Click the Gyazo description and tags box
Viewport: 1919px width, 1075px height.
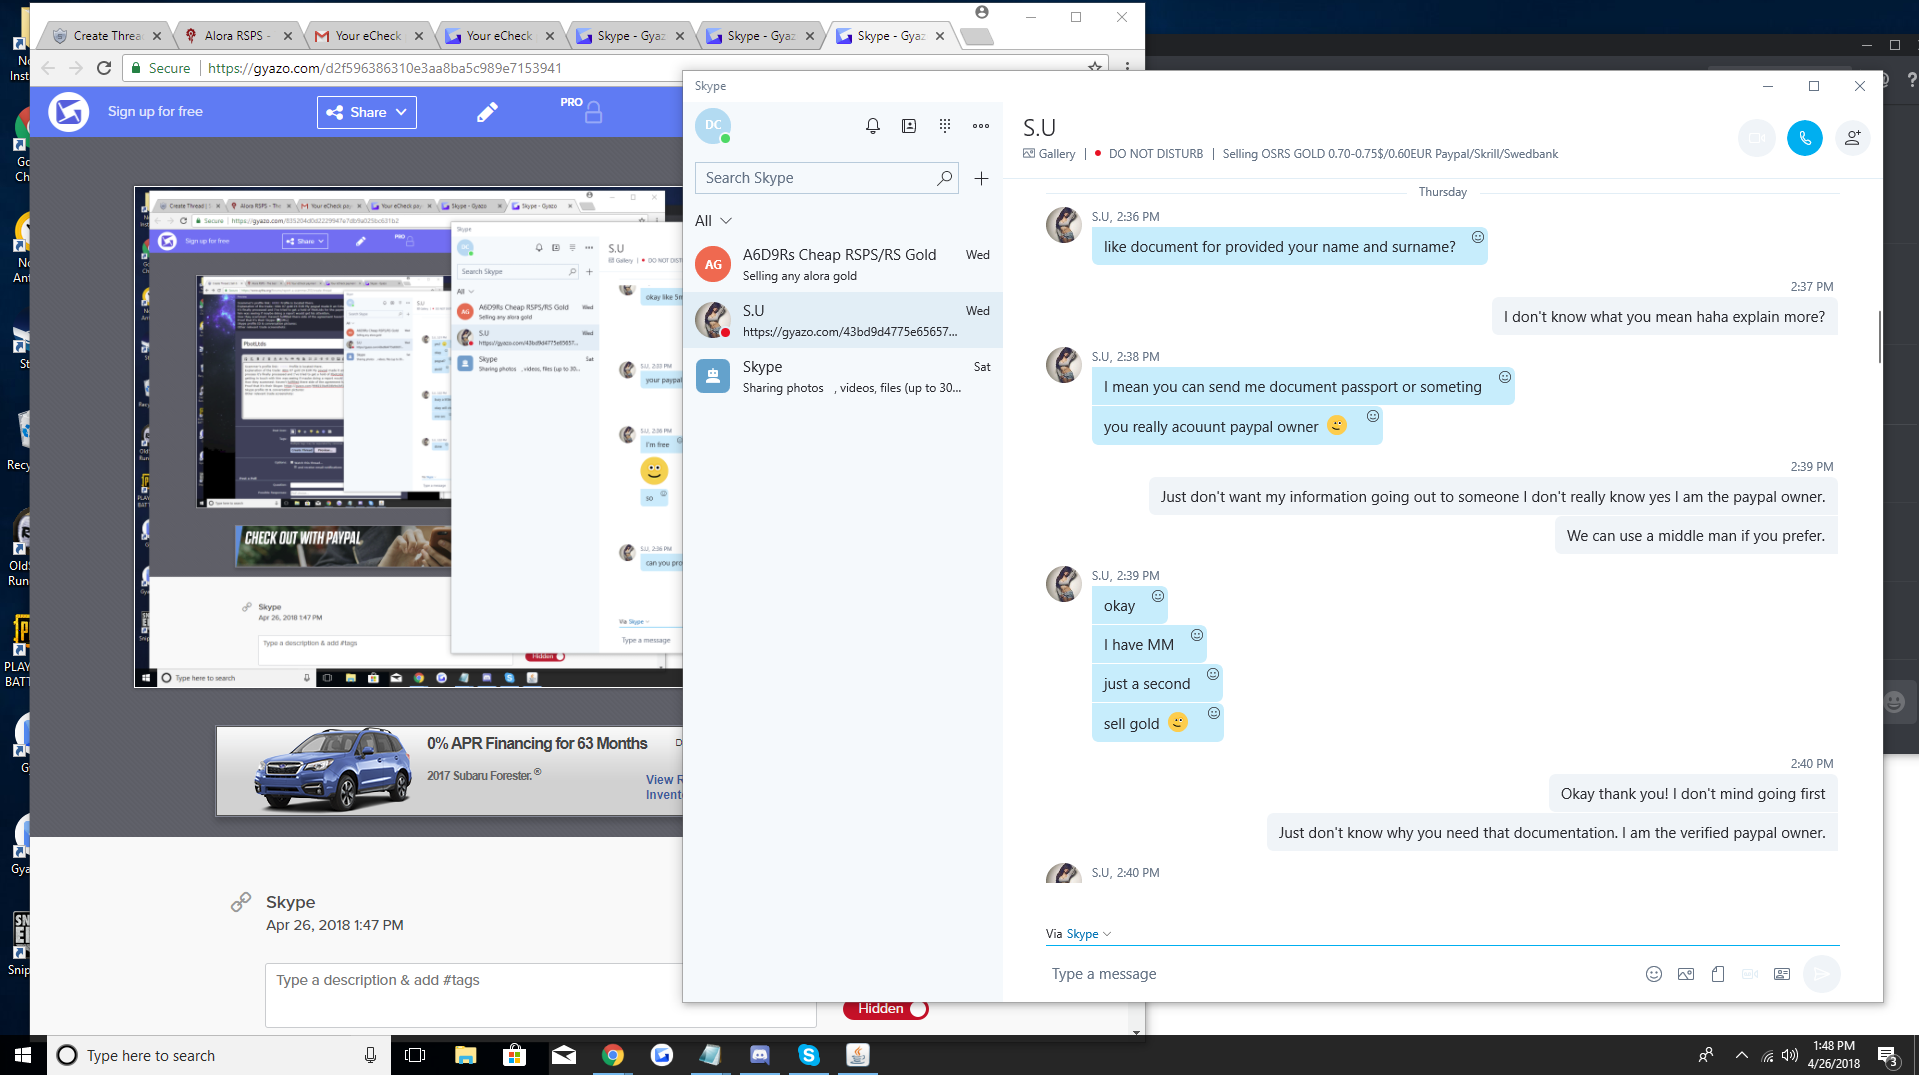pyautogui.click(x=540, y=995)
